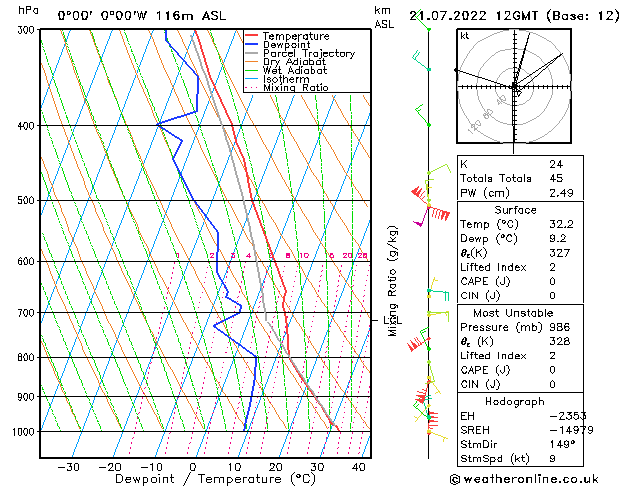
Task: Click the PW (cm) value 2.49
Action: [x=561, y=193]
